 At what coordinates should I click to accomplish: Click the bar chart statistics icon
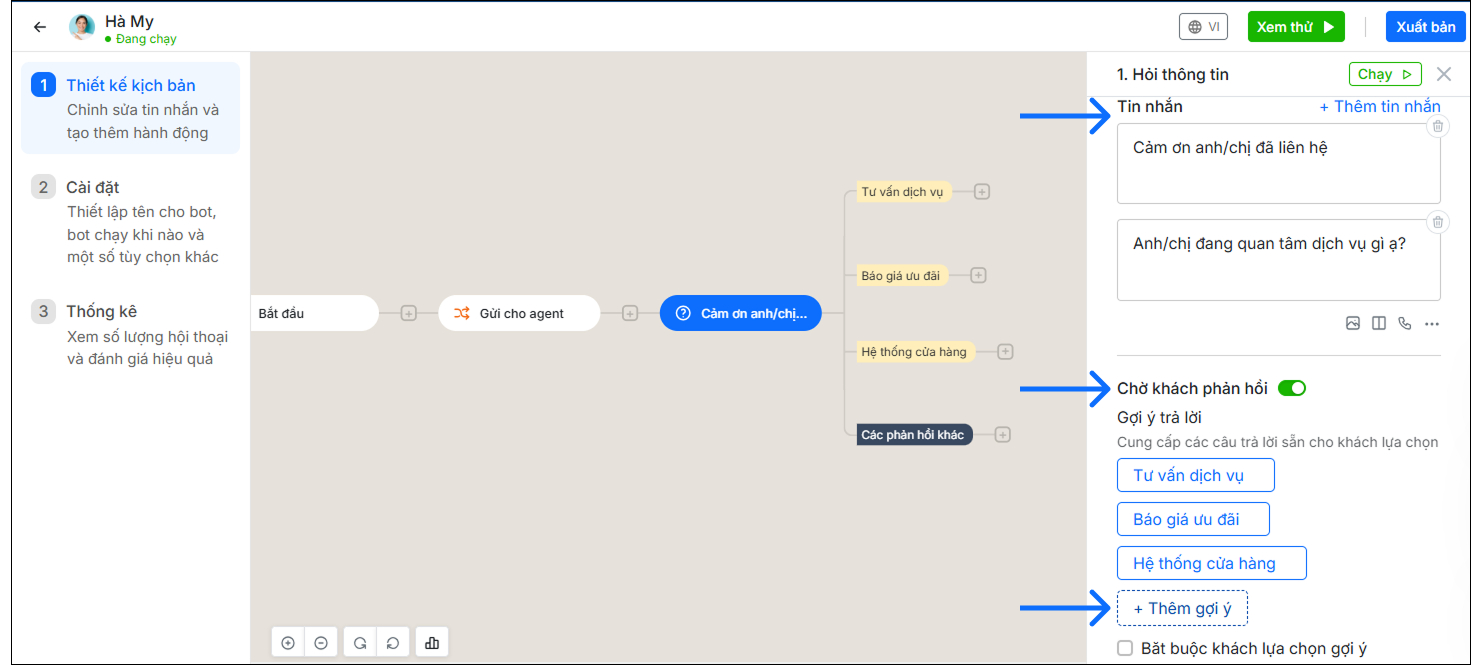tap(432, 643)
